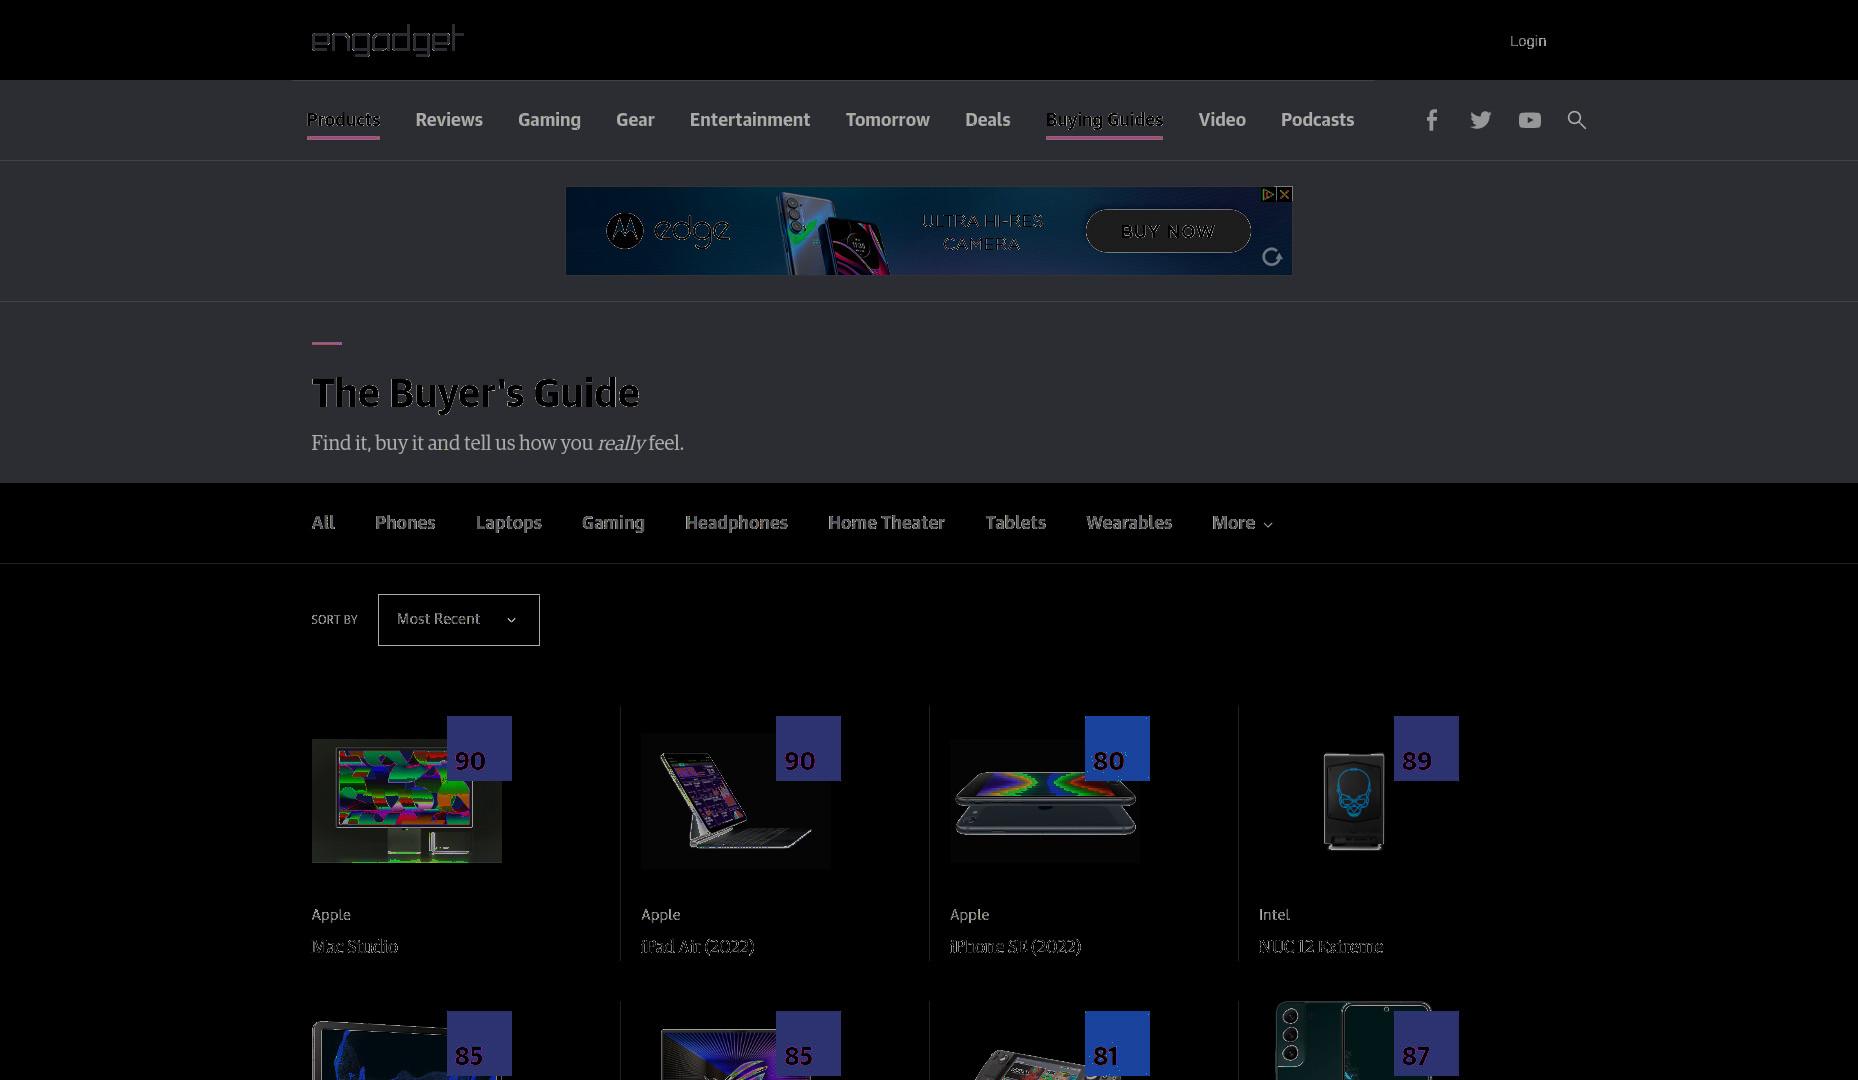Screen dimensions: 1858x1080
Task: Click the iPad Air (2022) title link
Action: pos(698,946)
